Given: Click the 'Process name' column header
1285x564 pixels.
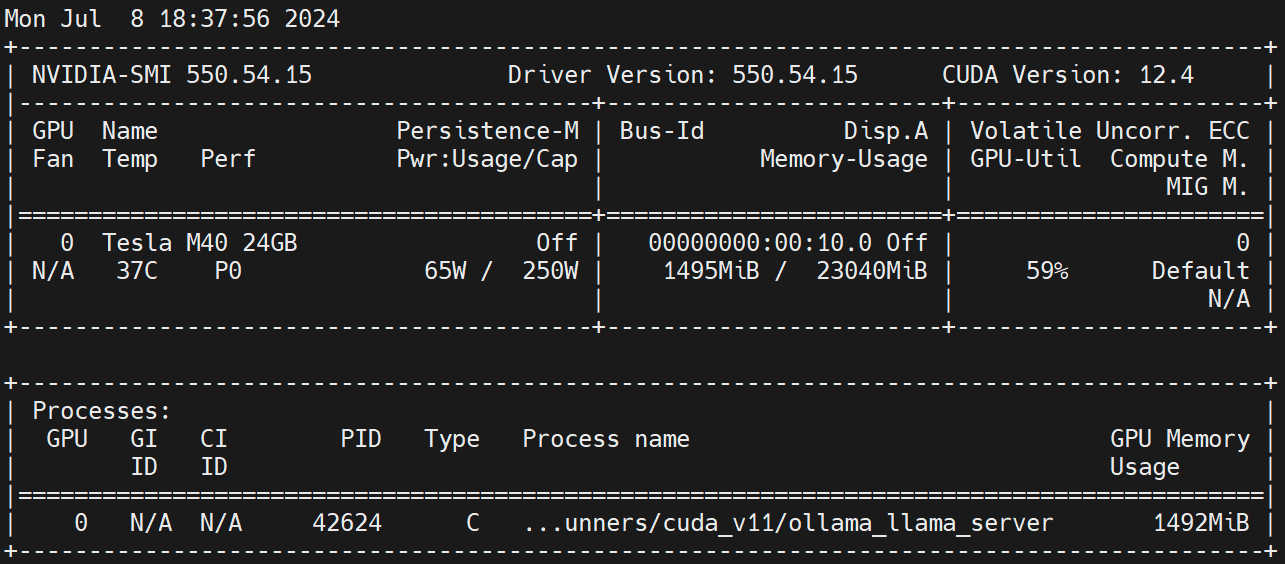Looking at the screenshot, I should click(606, 439).
